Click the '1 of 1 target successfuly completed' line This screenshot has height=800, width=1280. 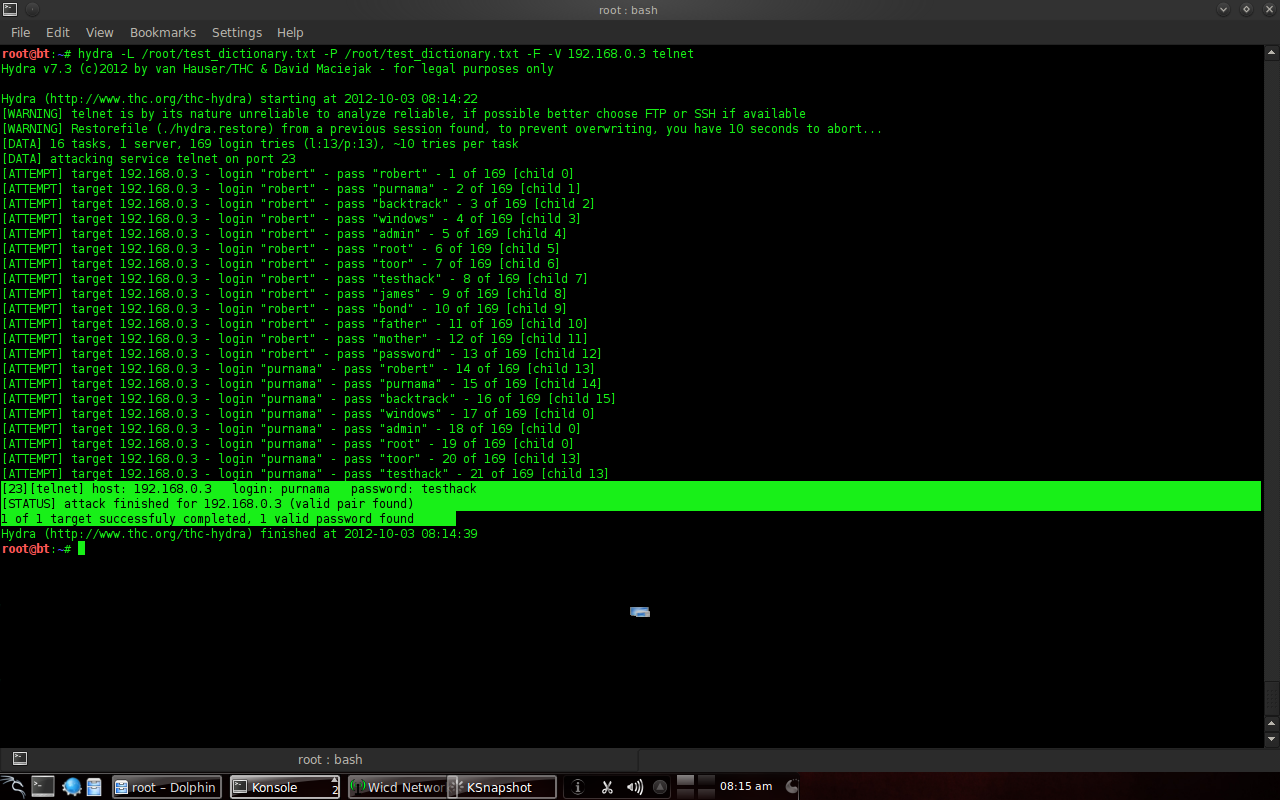[x=208, y=519]
